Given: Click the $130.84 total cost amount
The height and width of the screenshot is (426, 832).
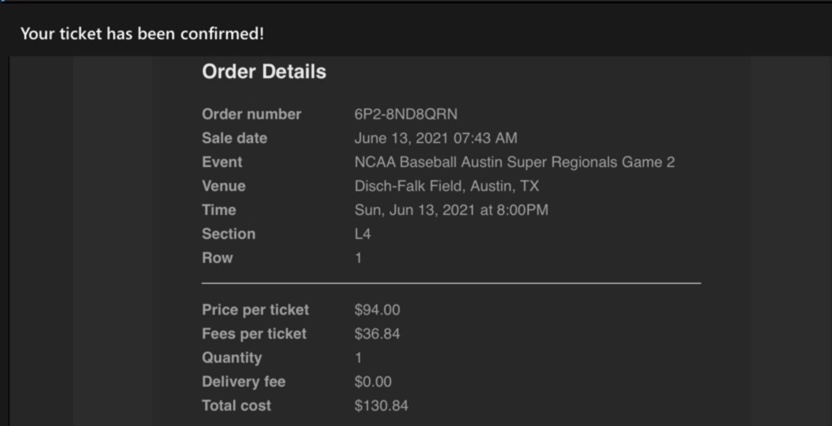Looking at the screenshot, I should coord(381,406).
